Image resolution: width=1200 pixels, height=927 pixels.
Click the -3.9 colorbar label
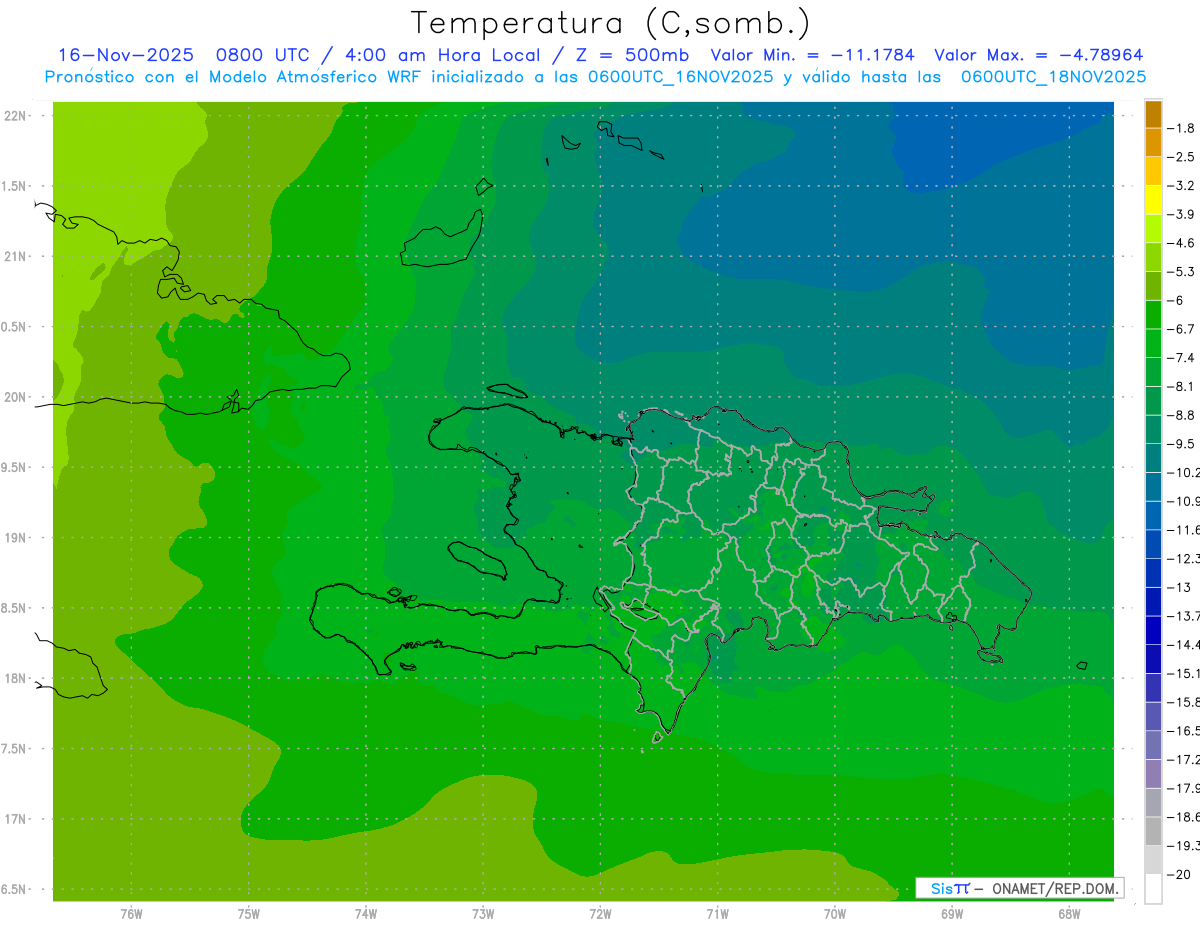(x=1183, y=214)
